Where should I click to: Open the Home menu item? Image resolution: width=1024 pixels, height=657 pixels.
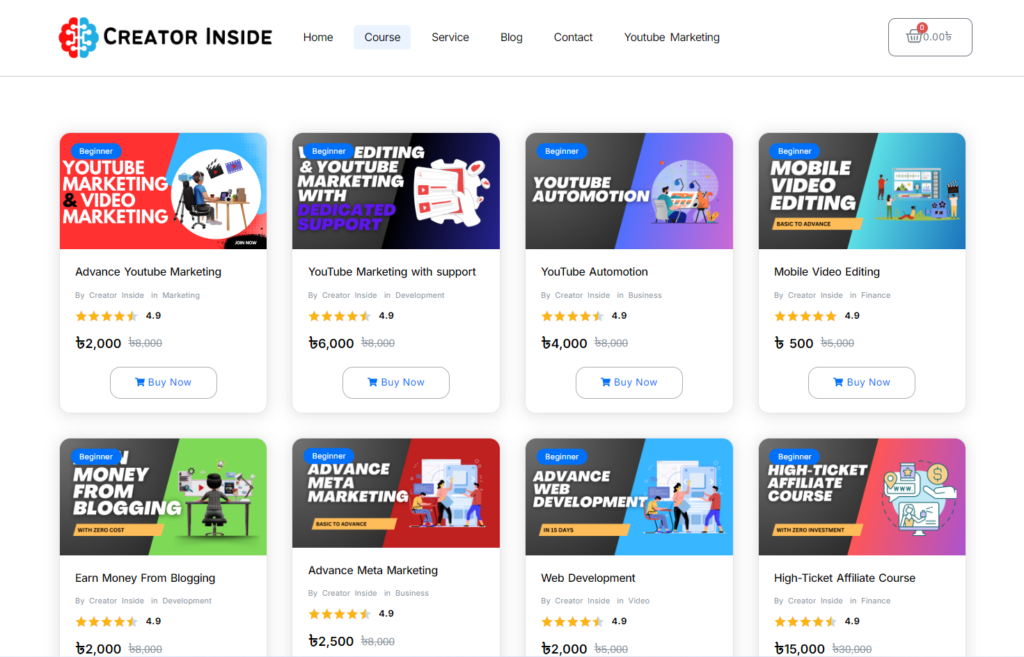(318, 37)
